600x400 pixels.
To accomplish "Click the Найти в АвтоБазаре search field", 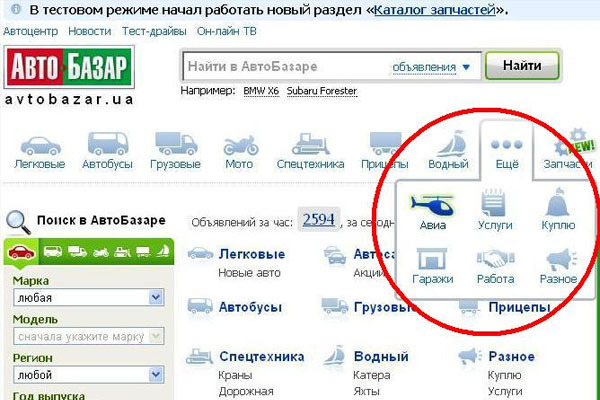I will click(285, 68).
